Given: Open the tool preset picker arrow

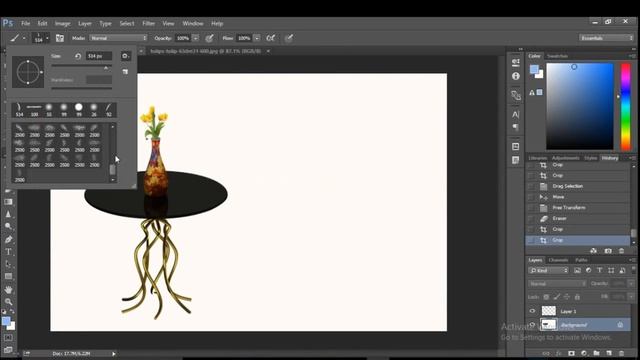Looking at the screenshot, I should tap(24, 38).
